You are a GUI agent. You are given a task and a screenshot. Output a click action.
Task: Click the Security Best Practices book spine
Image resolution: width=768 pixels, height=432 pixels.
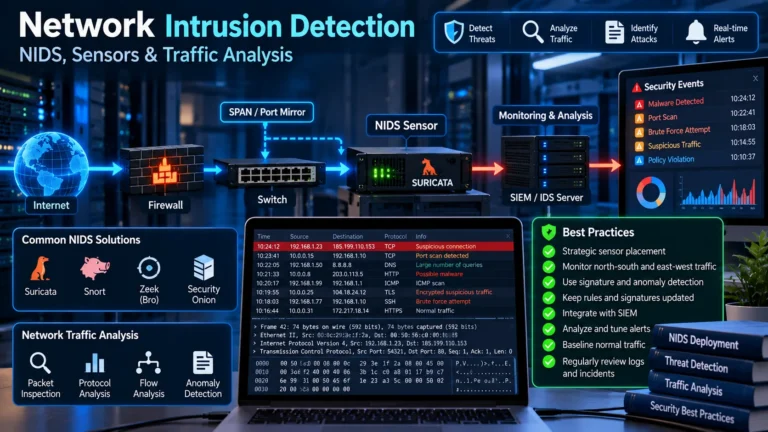click(693, 412)
